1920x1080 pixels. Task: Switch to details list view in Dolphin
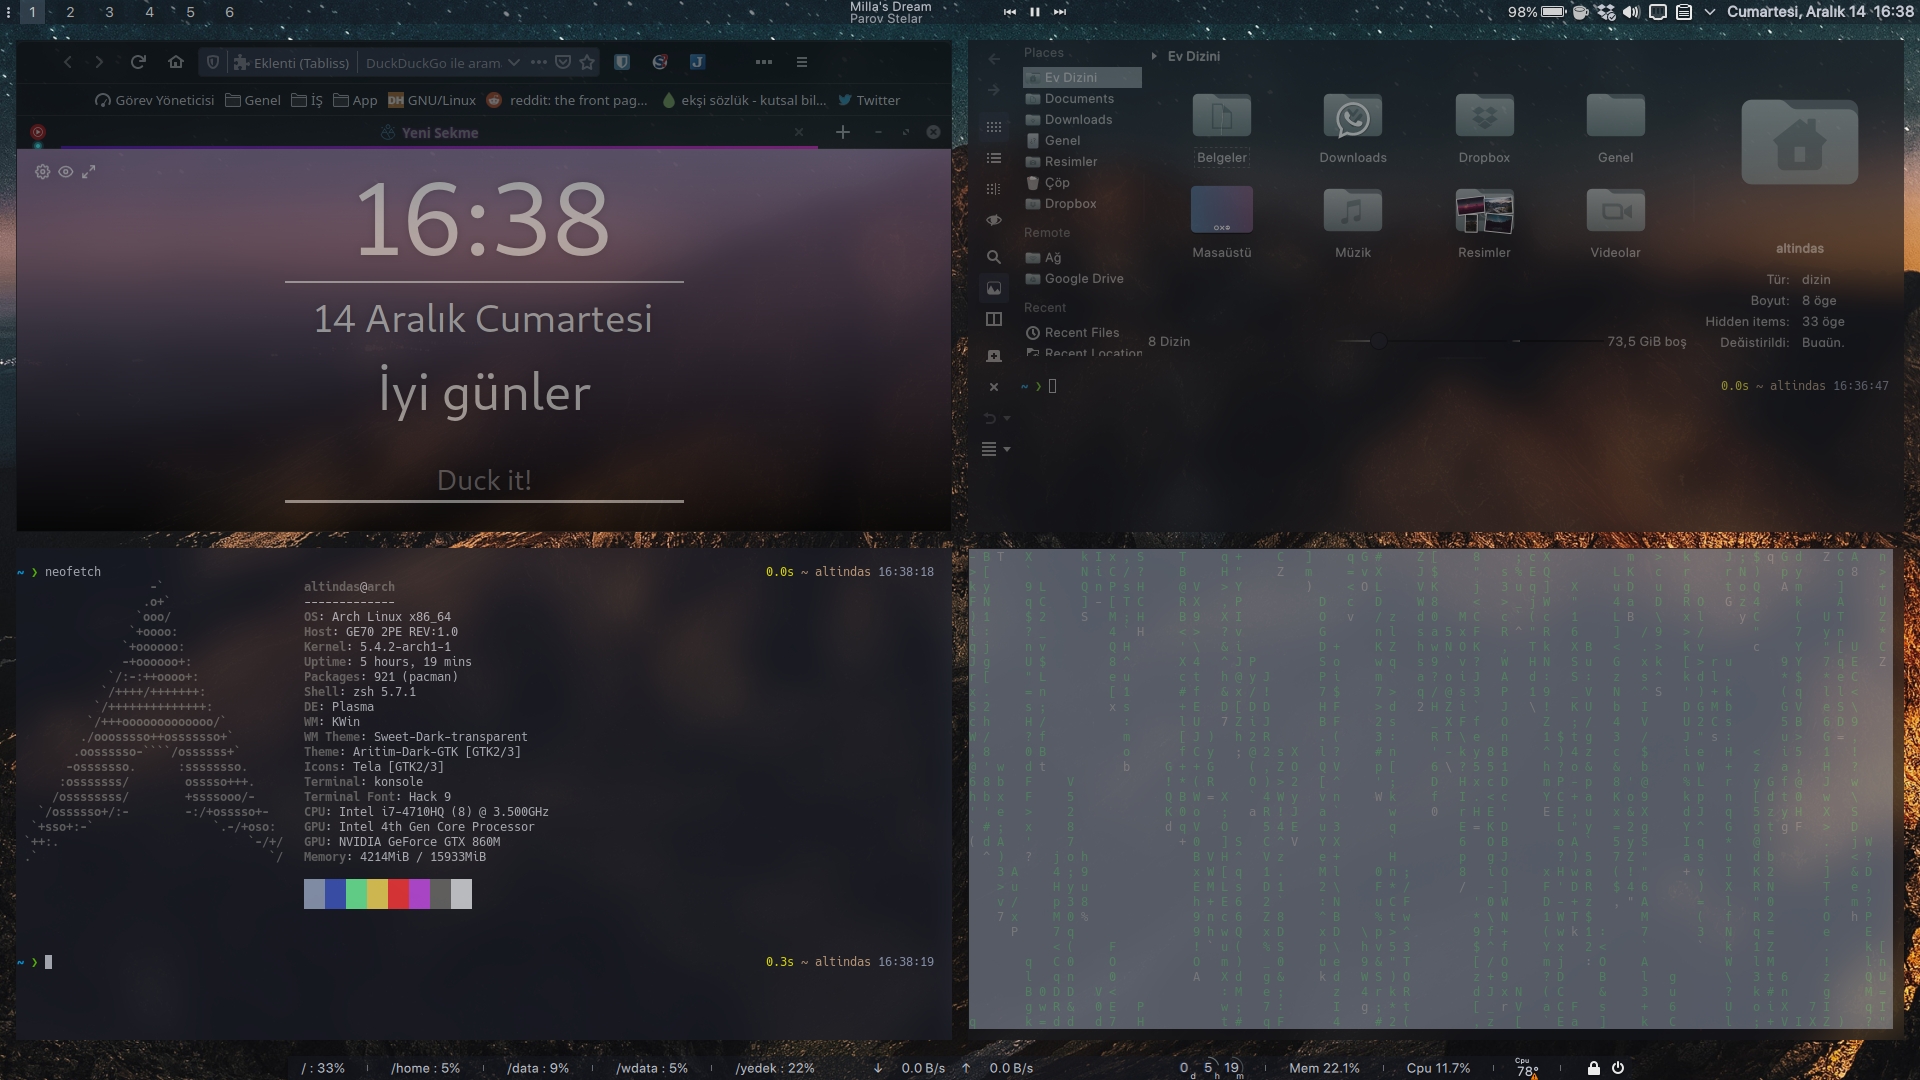(993, 158)
